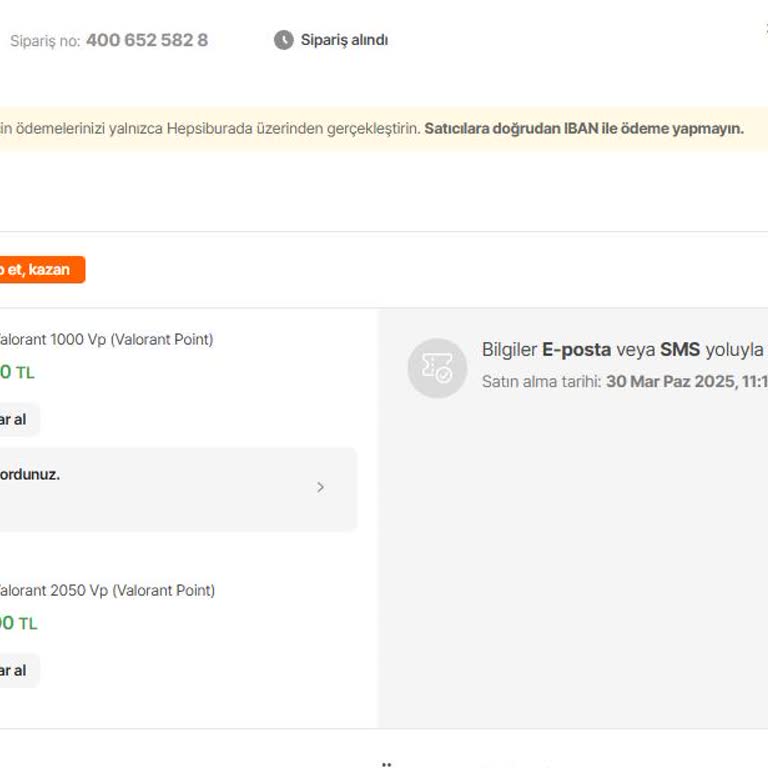Screen dimensions: 768x768
Task: Open the chevron arrow in the gray card
Action: tap(320, 487)
